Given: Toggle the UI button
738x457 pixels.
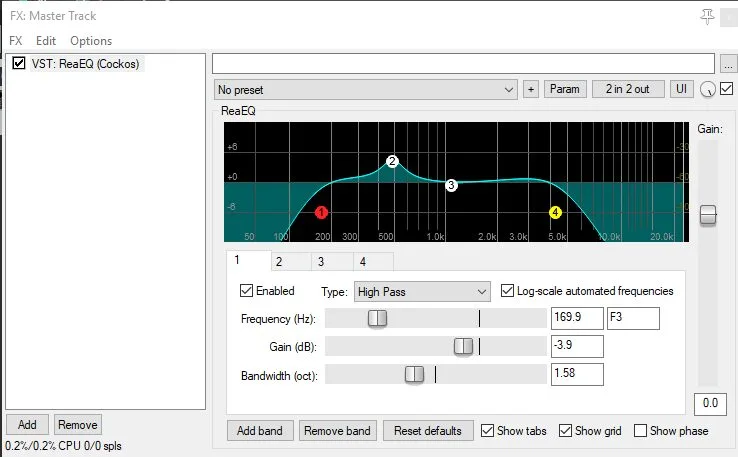Looking at the screenshot, I should 681,89.
